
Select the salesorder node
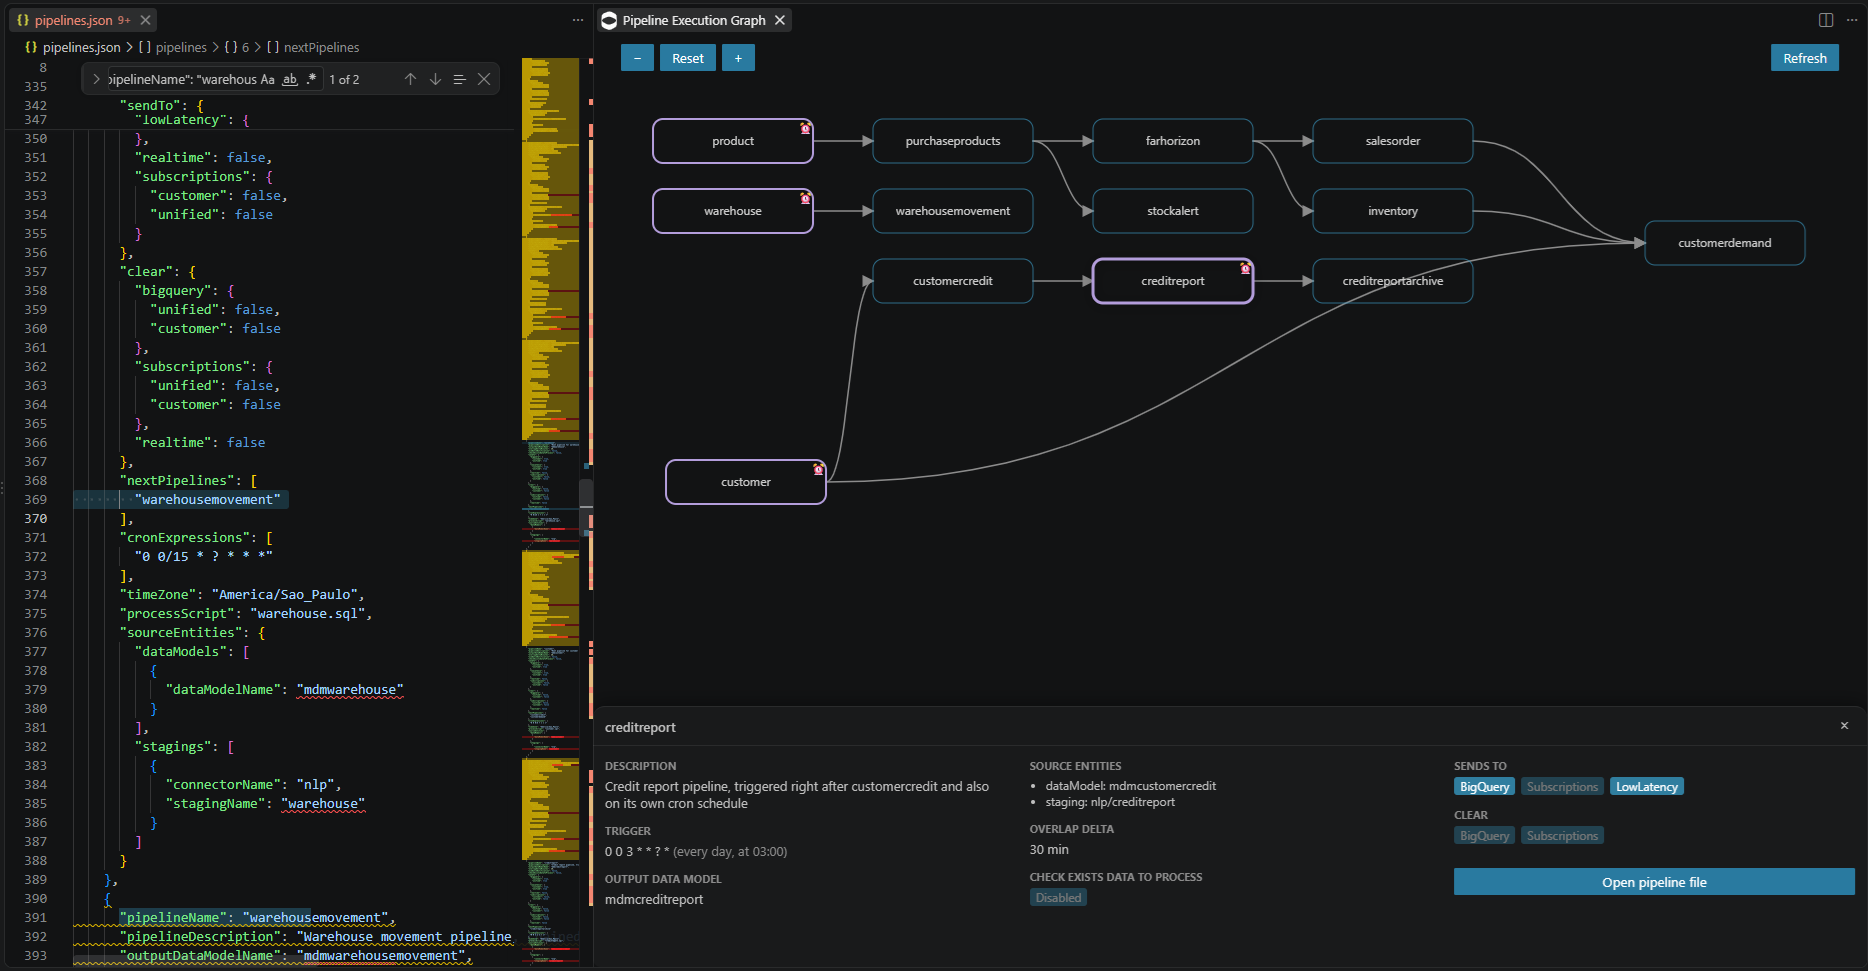click(x=1393, y=141)
